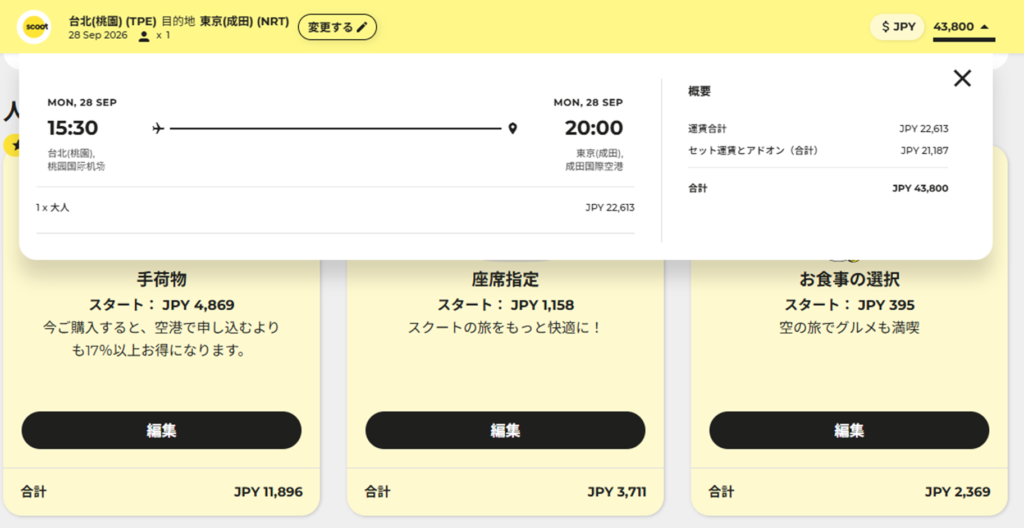Image resolution: width=1024 pixels, height=528 pixels.
Task: Click the お食事の選択 card heading
Action: click(849, 280)
